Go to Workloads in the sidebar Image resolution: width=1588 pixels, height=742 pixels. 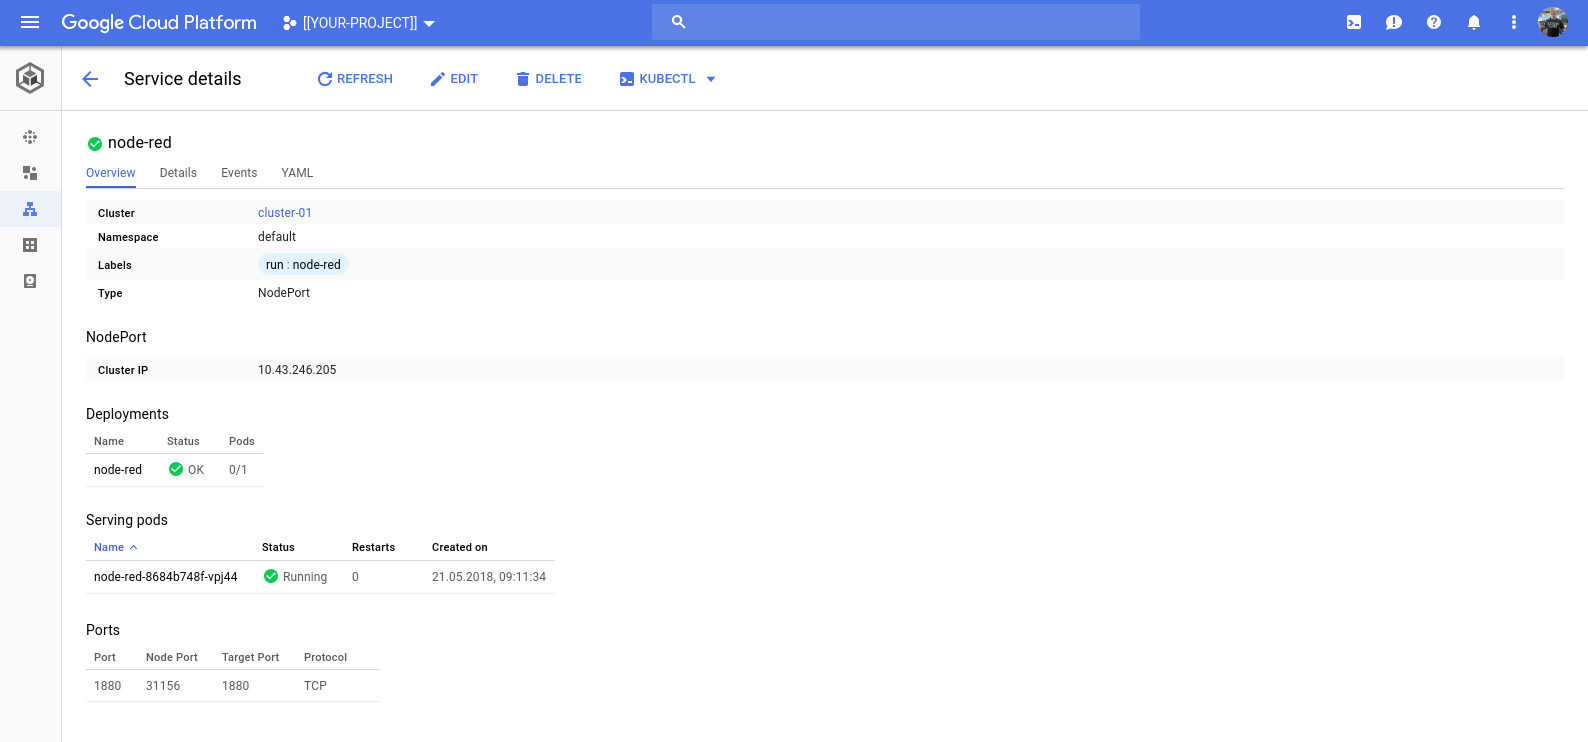[x=30, y=173]
